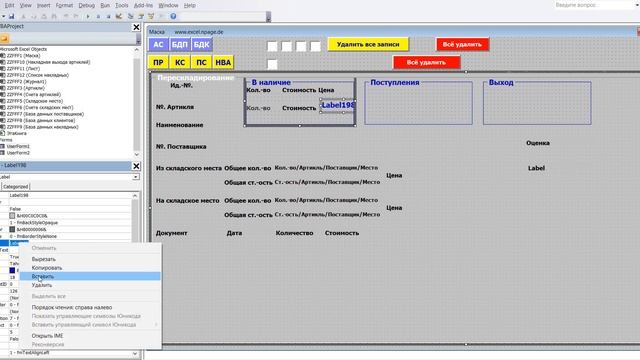640x360 pixels.
Task: Choose Вставить in the context menu
Action: (90, 276)
